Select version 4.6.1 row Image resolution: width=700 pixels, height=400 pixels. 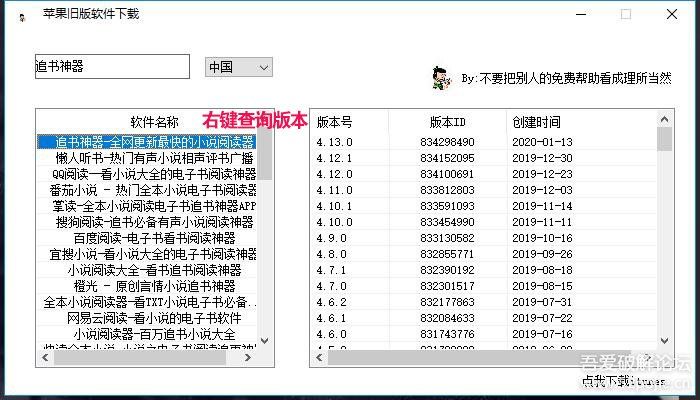tap(483, 318)
